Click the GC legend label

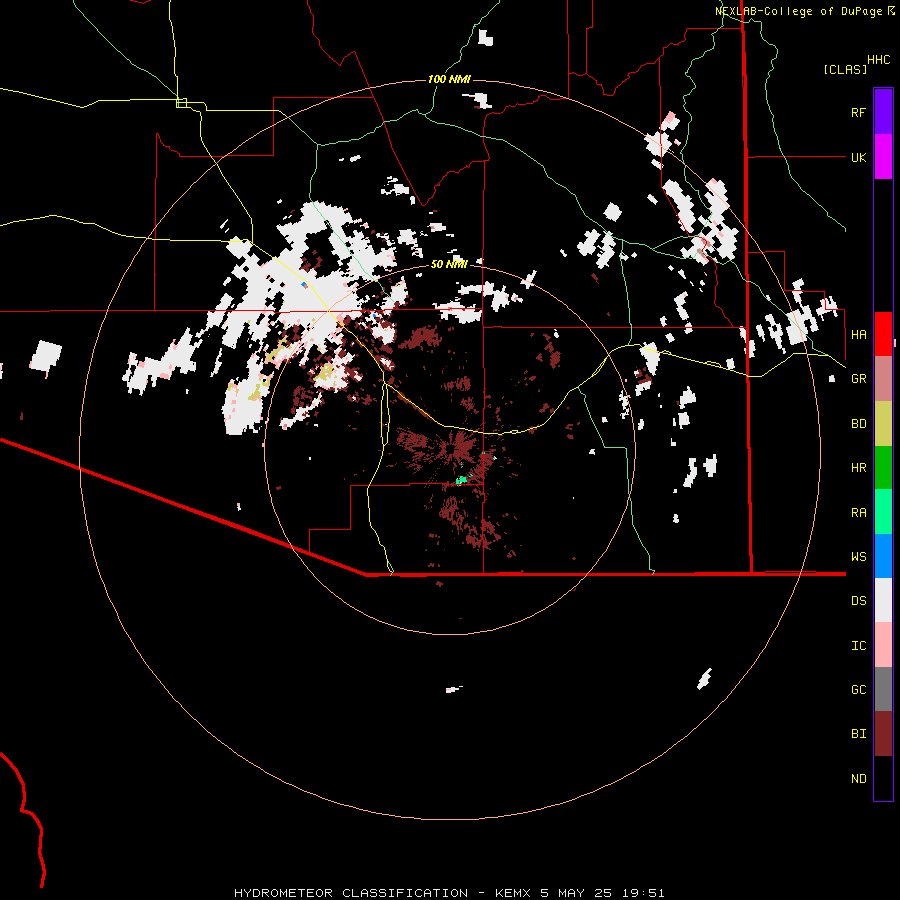coord(858,689)
